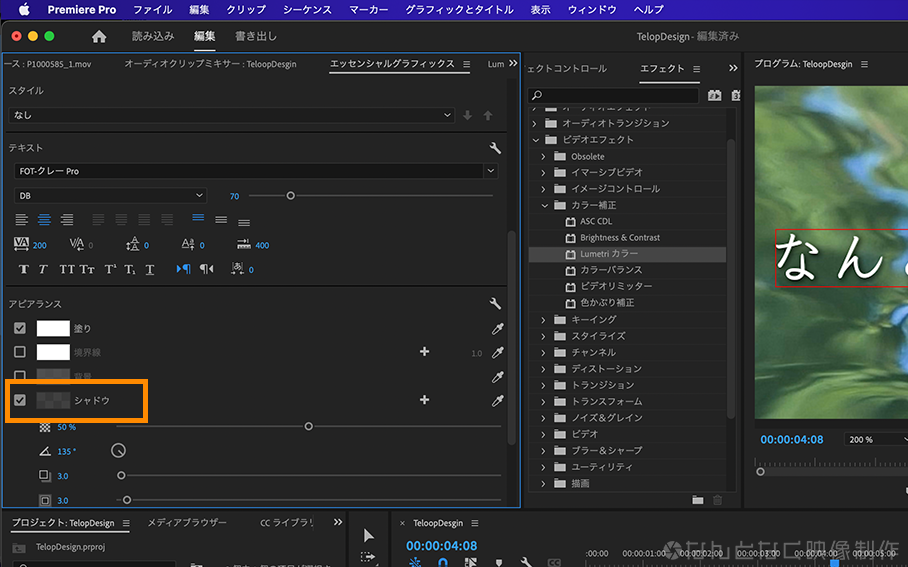Set left-to-right paragraph direction
The image size is (908, 567).
coord(184,269)
